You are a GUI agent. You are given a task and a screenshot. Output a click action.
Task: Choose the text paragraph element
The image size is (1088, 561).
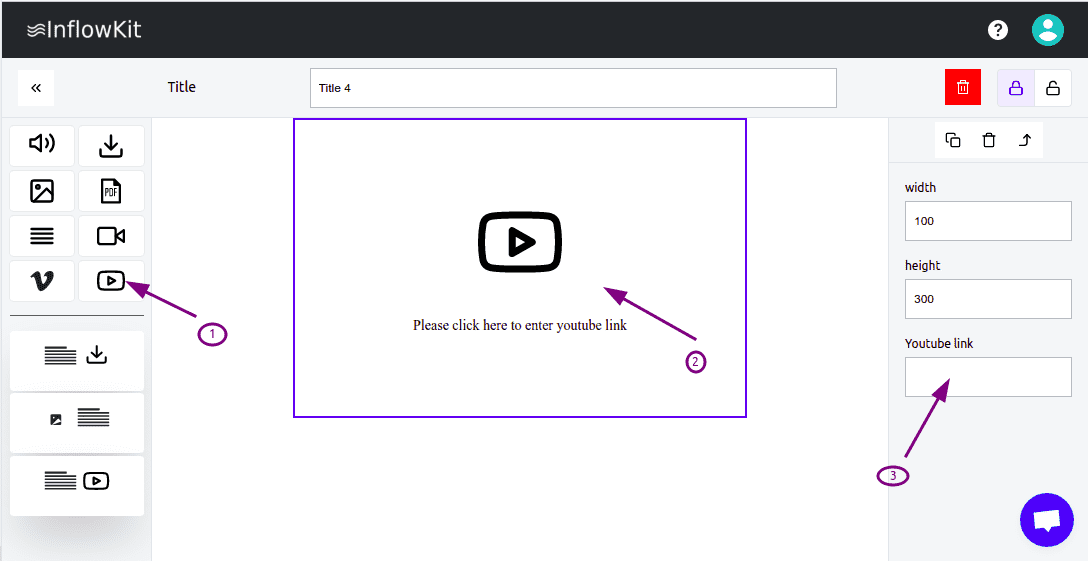(x=42, y=236)
